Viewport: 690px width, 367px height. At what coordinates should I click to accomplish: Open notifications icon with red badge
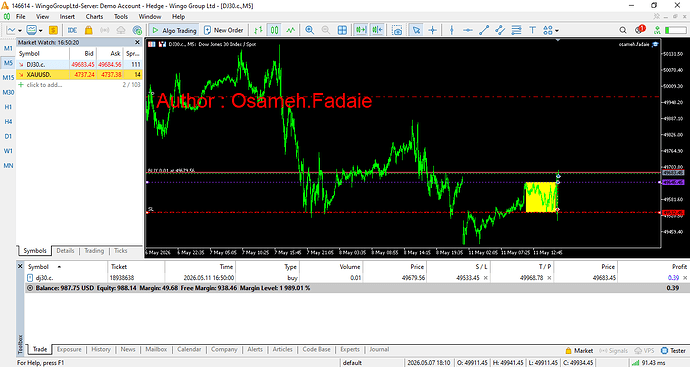pos(640,29)
